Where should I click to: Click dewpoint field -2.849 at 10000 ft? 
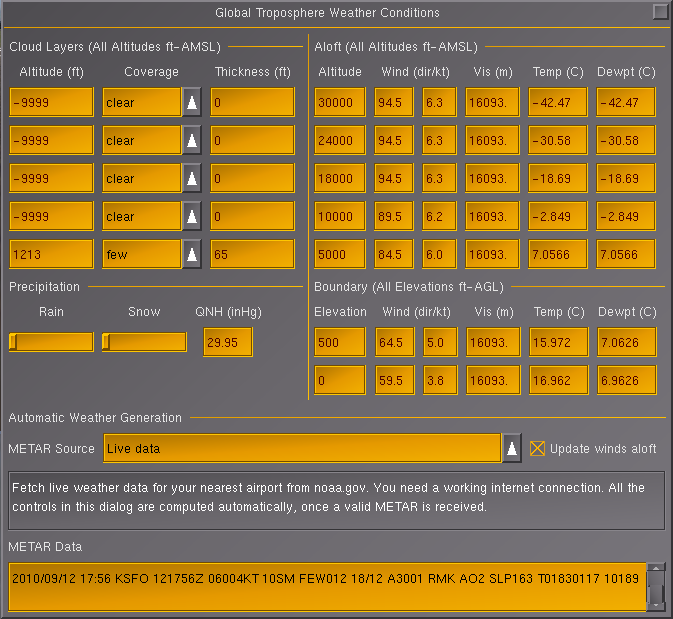click(626, 216)
